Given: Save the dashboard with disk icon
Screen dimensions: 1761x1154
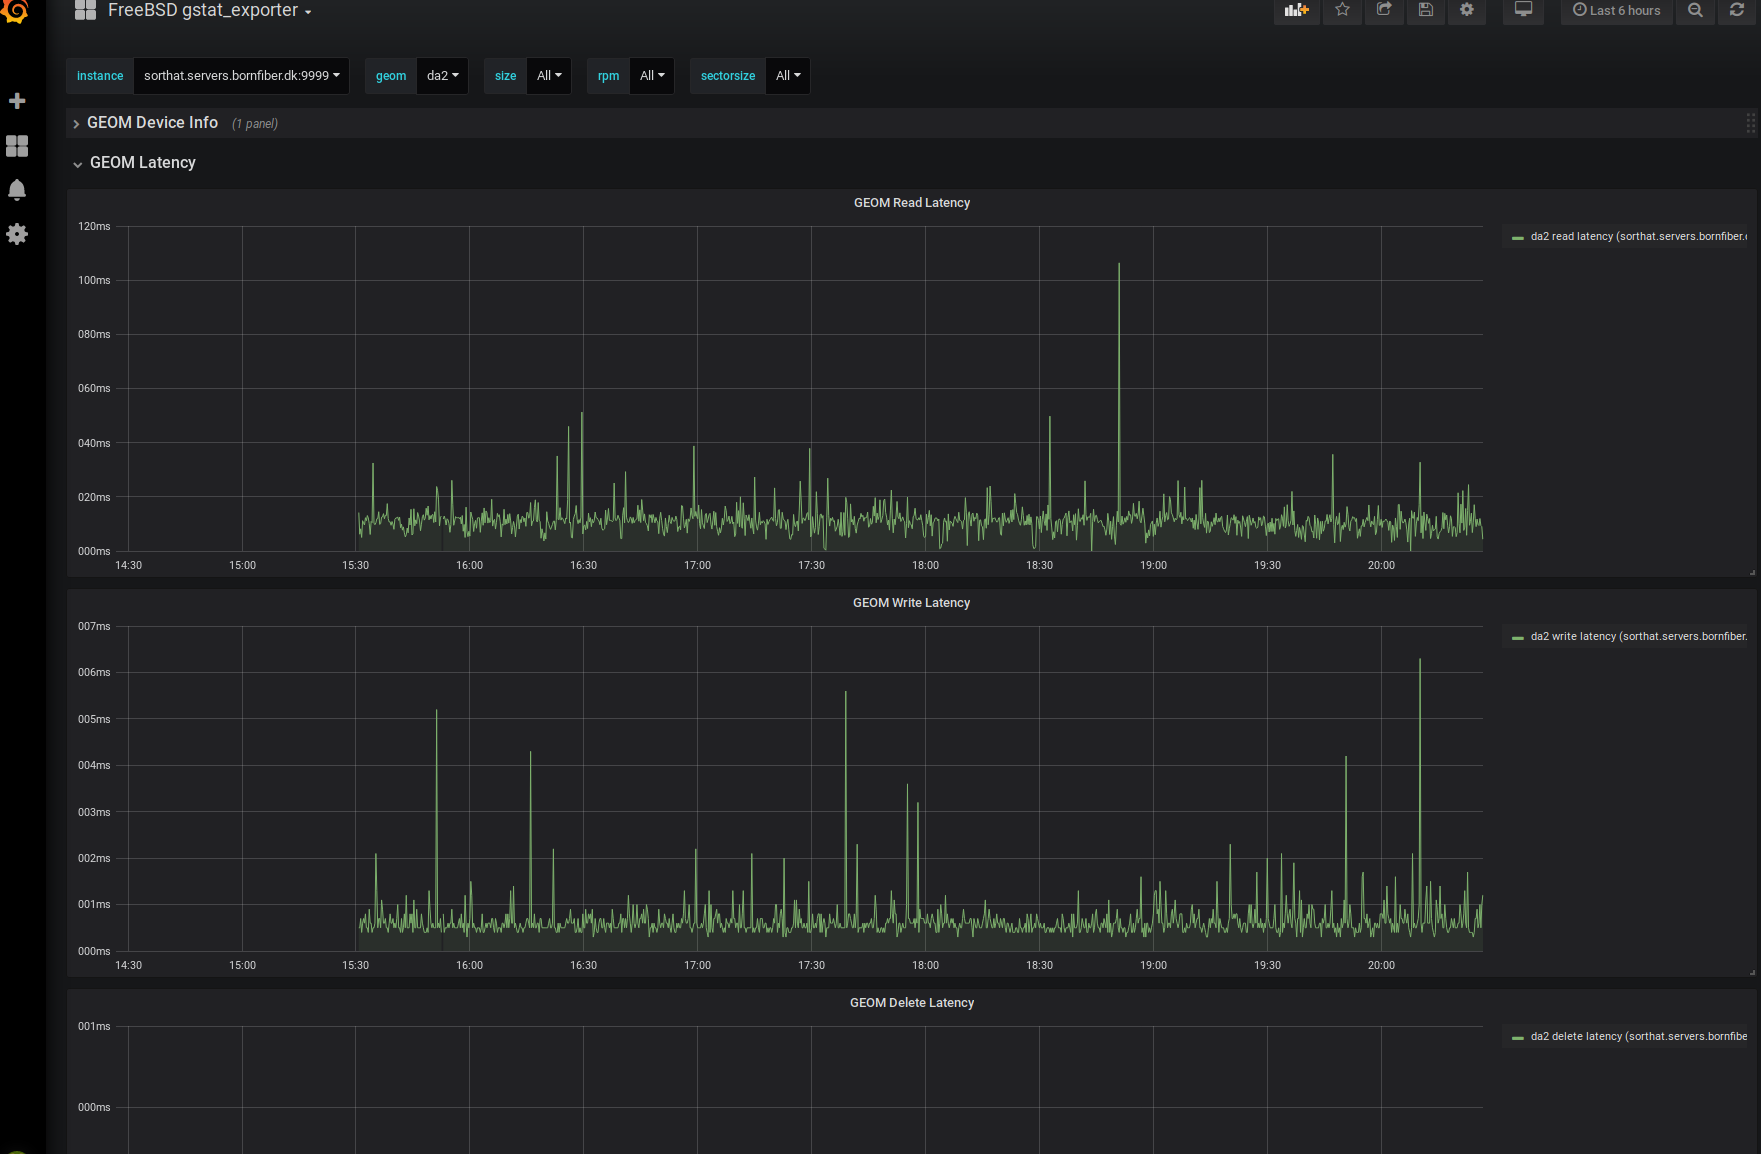Looking at the screenshot, I should click(1426, 10).
